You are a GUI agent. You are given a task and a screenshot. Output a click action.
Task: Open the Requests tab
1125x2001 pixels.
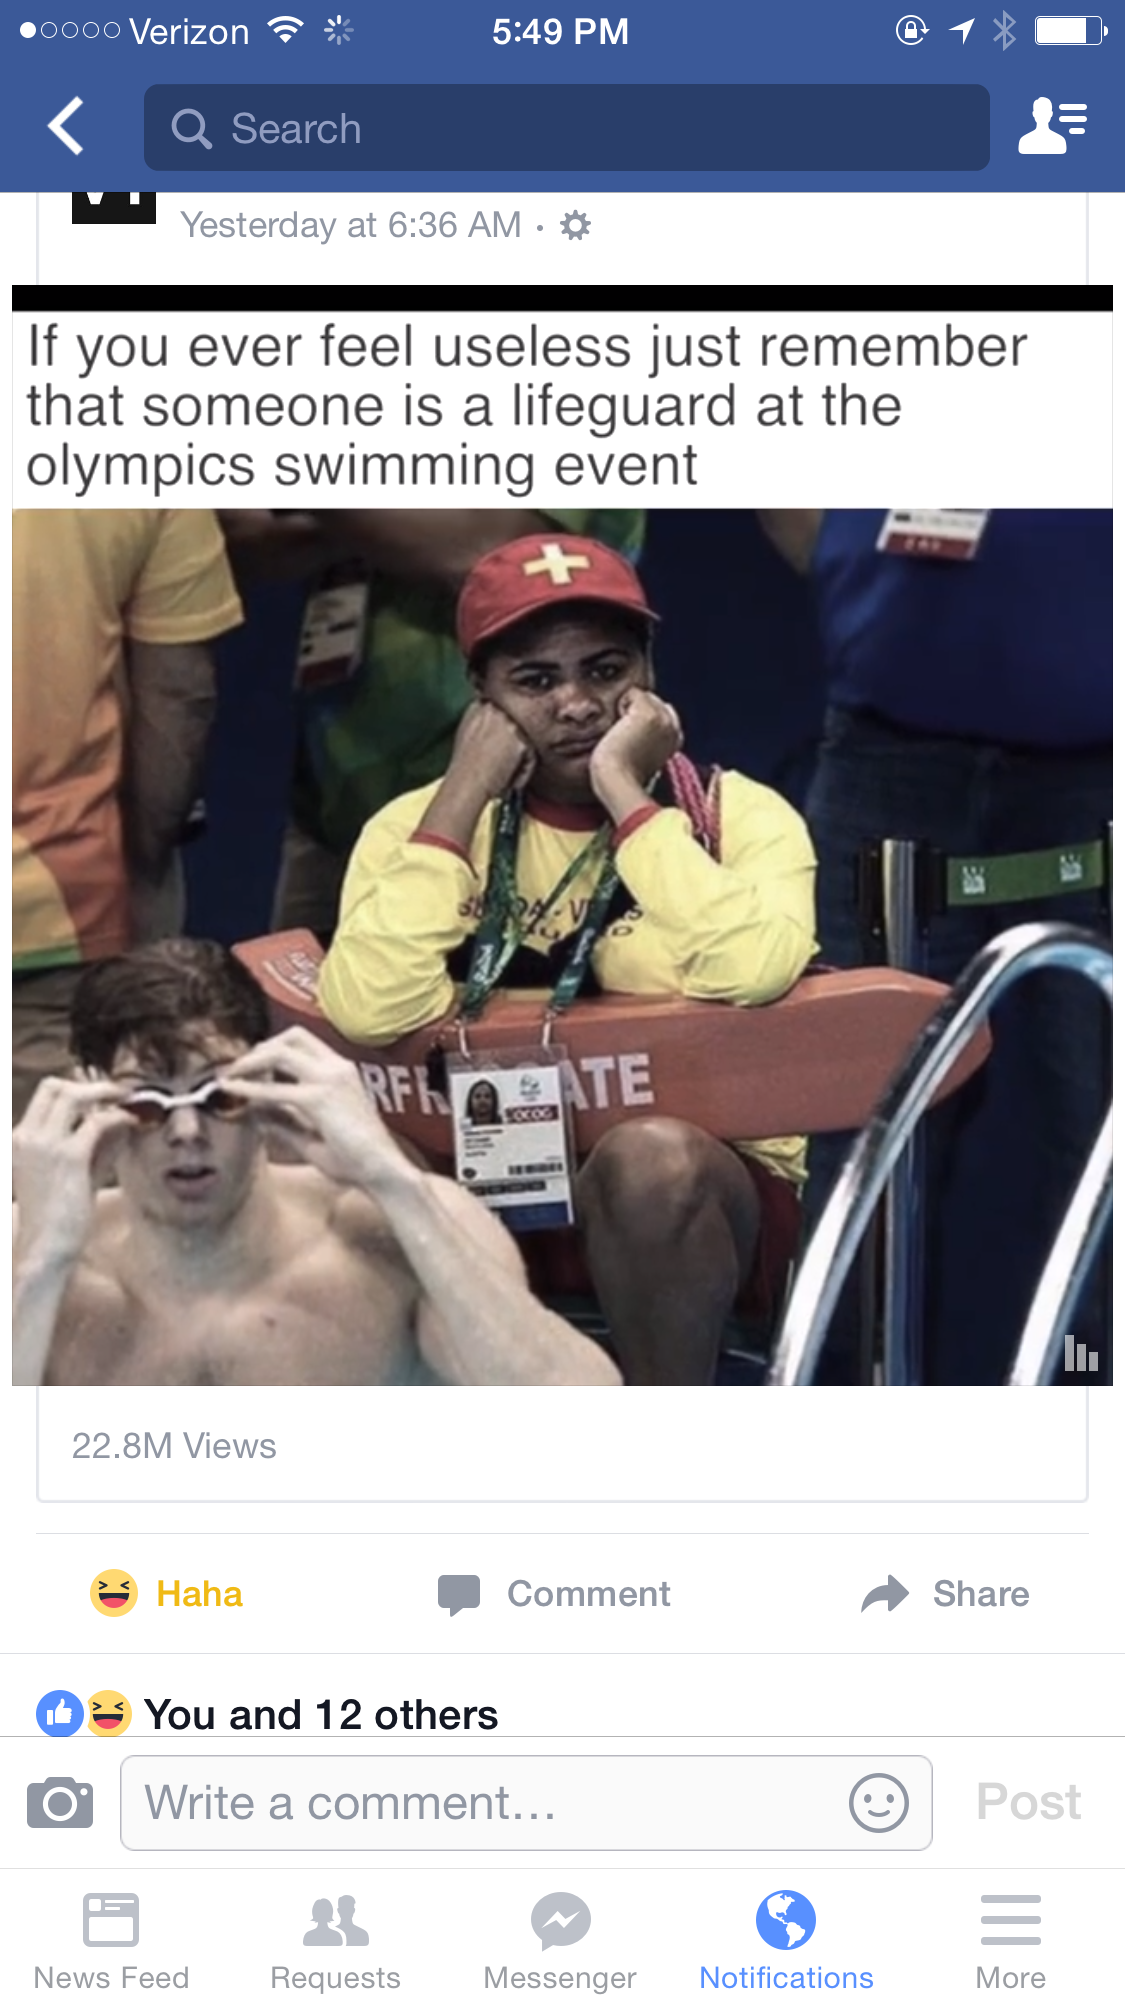pos(336,1941)
